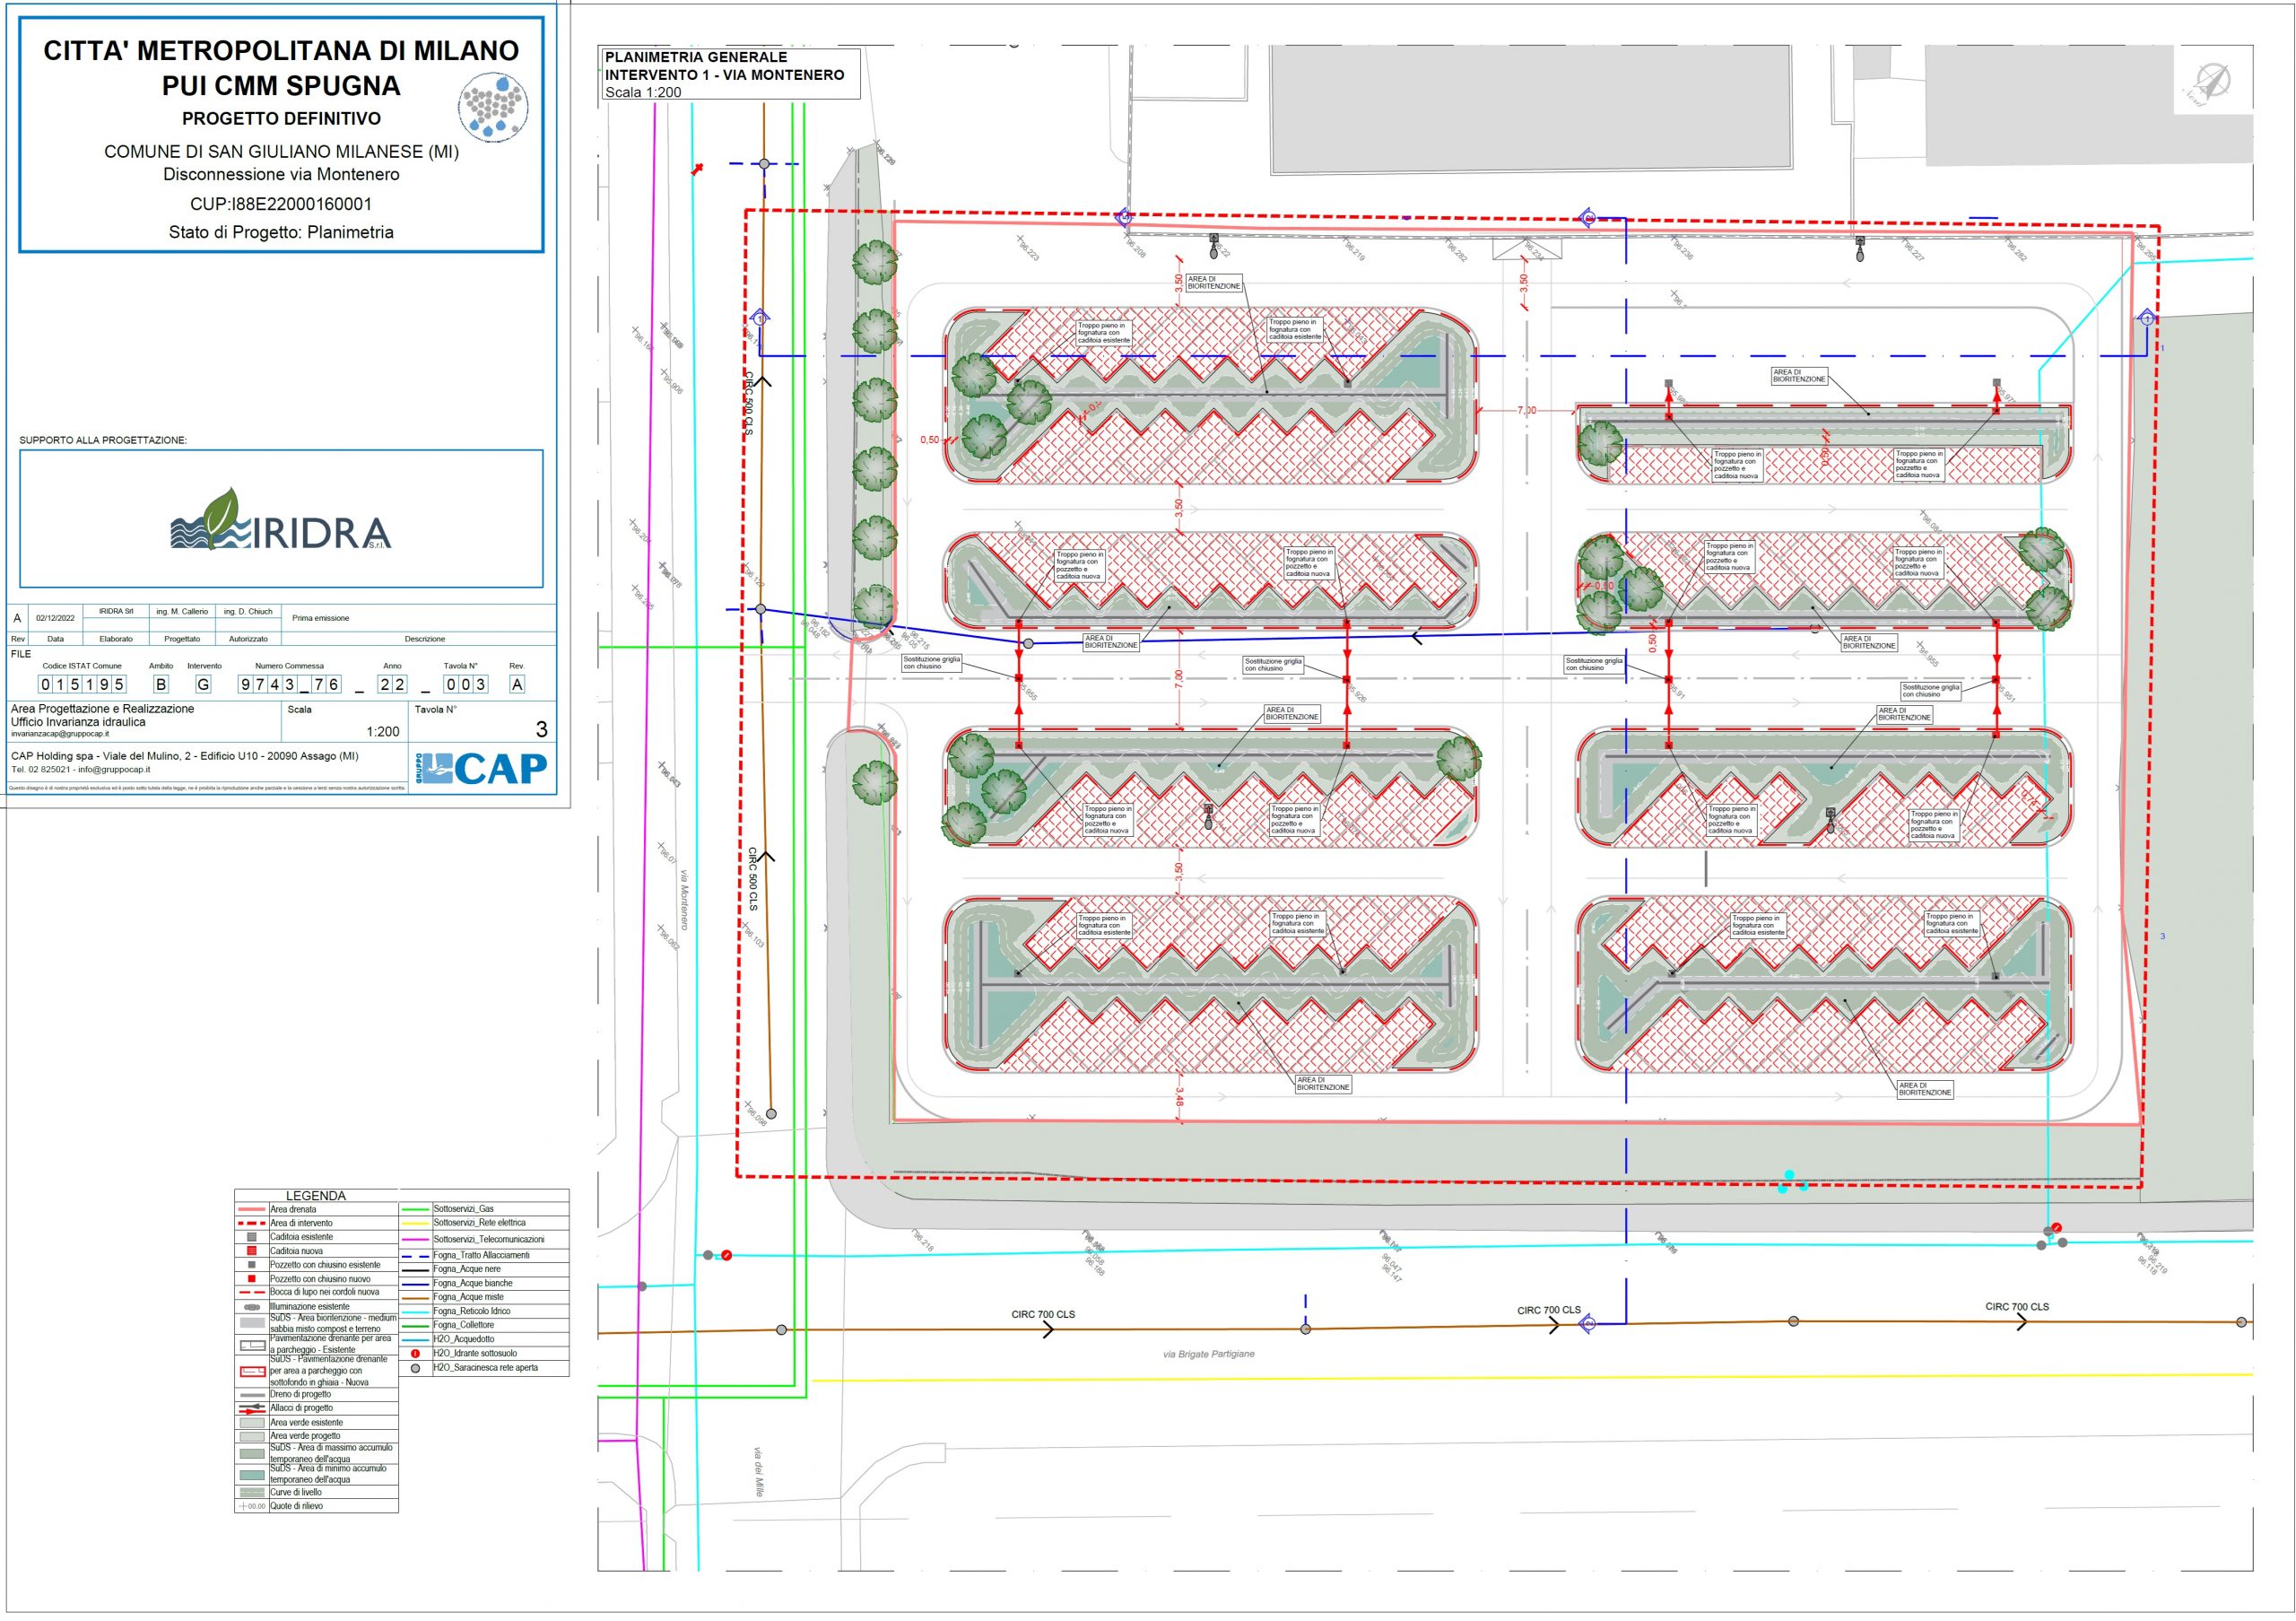This screenshot has height=1621, width=2296.
Task: Click the 'Fogna_Collettore' legend entry
Action: coord(464,1325)
